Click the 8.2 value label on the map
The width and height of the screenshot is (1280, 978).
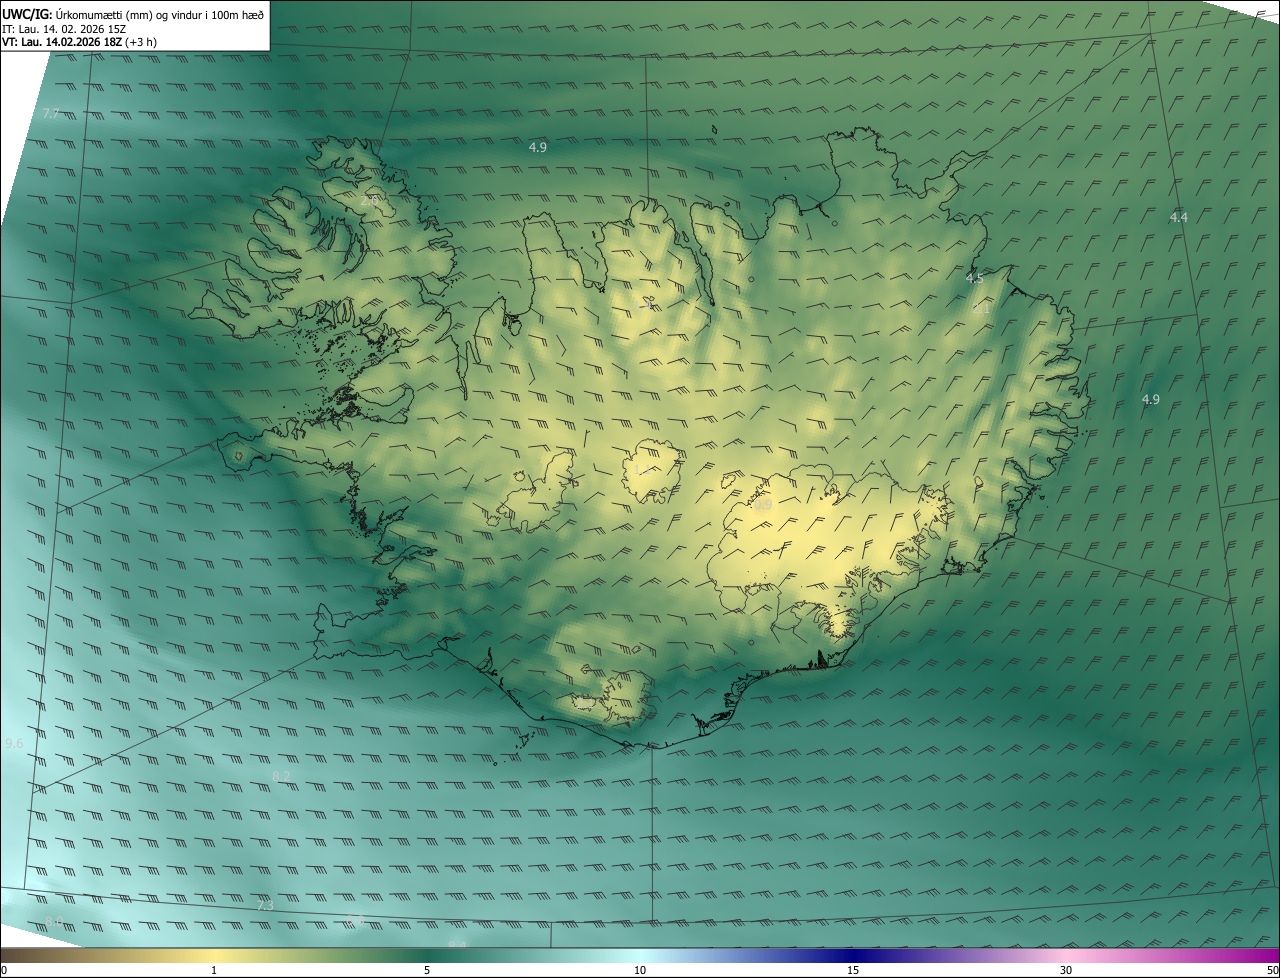282,776
